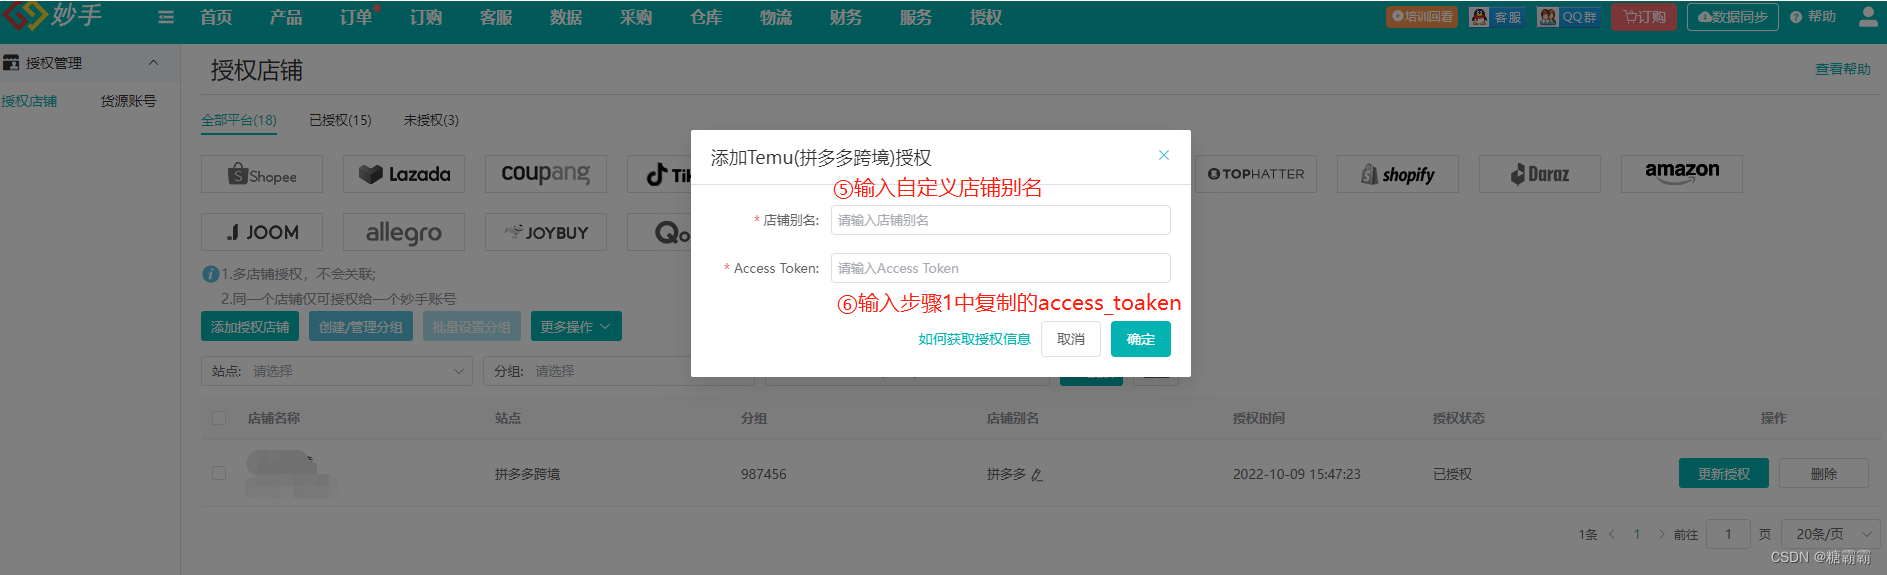The image size is (1887, 575).
Task: Switch to the 未授权(3) tab
Action: click(x=431, y=120)
